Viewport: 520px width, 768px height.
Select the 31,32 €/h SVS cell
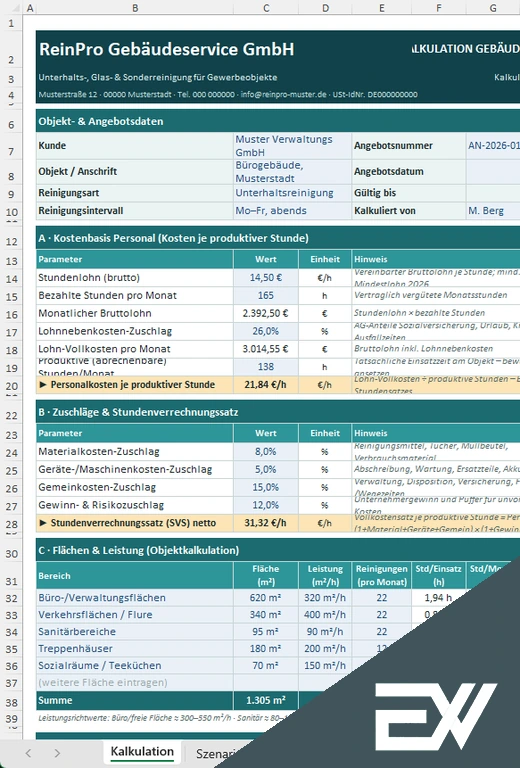point(266,523)
